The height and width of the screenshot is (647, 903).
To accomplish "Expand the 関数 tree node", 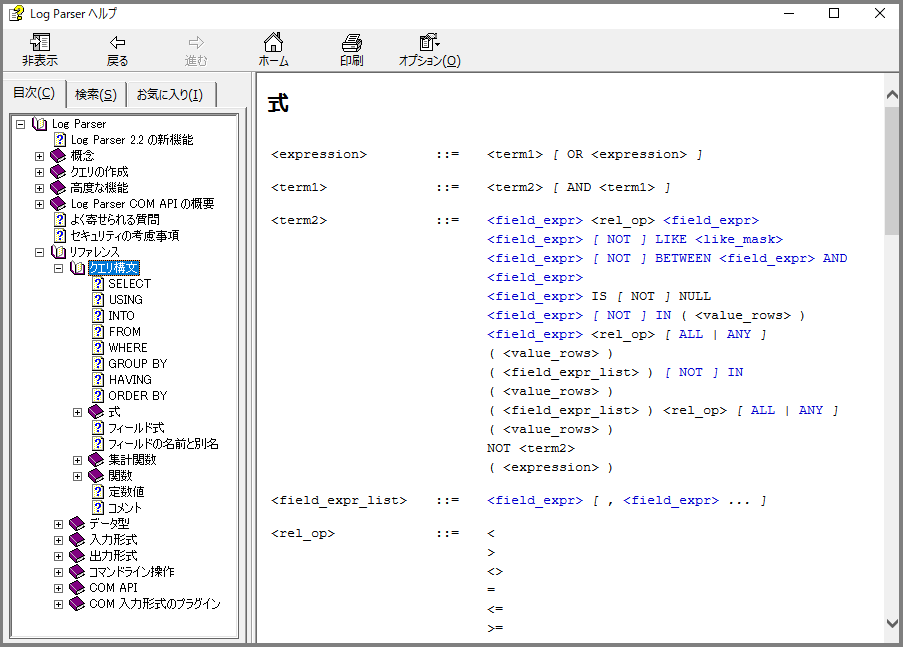I will (77, 476).
